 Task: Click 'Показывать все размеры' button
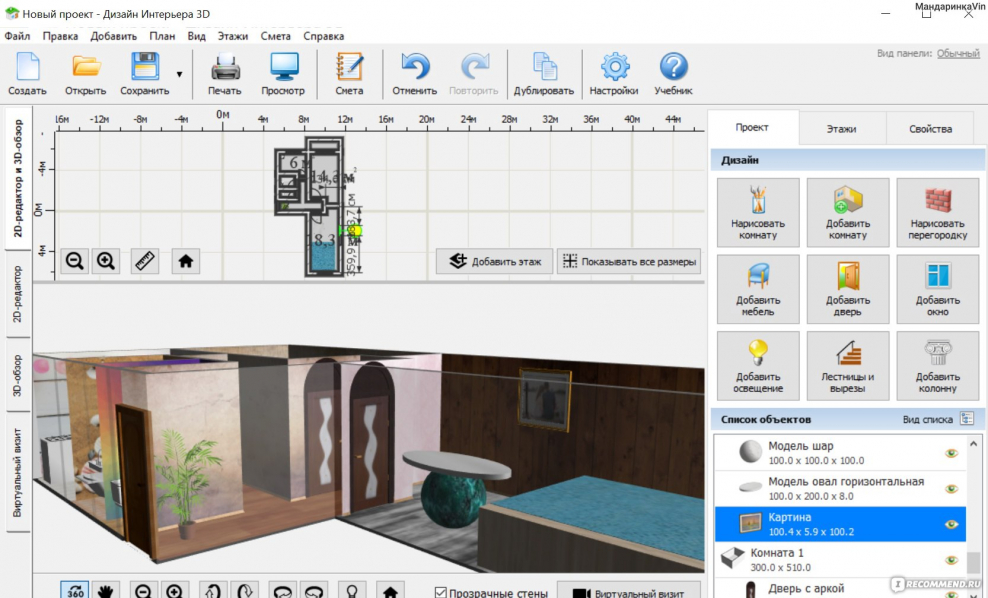pos(629,262)
